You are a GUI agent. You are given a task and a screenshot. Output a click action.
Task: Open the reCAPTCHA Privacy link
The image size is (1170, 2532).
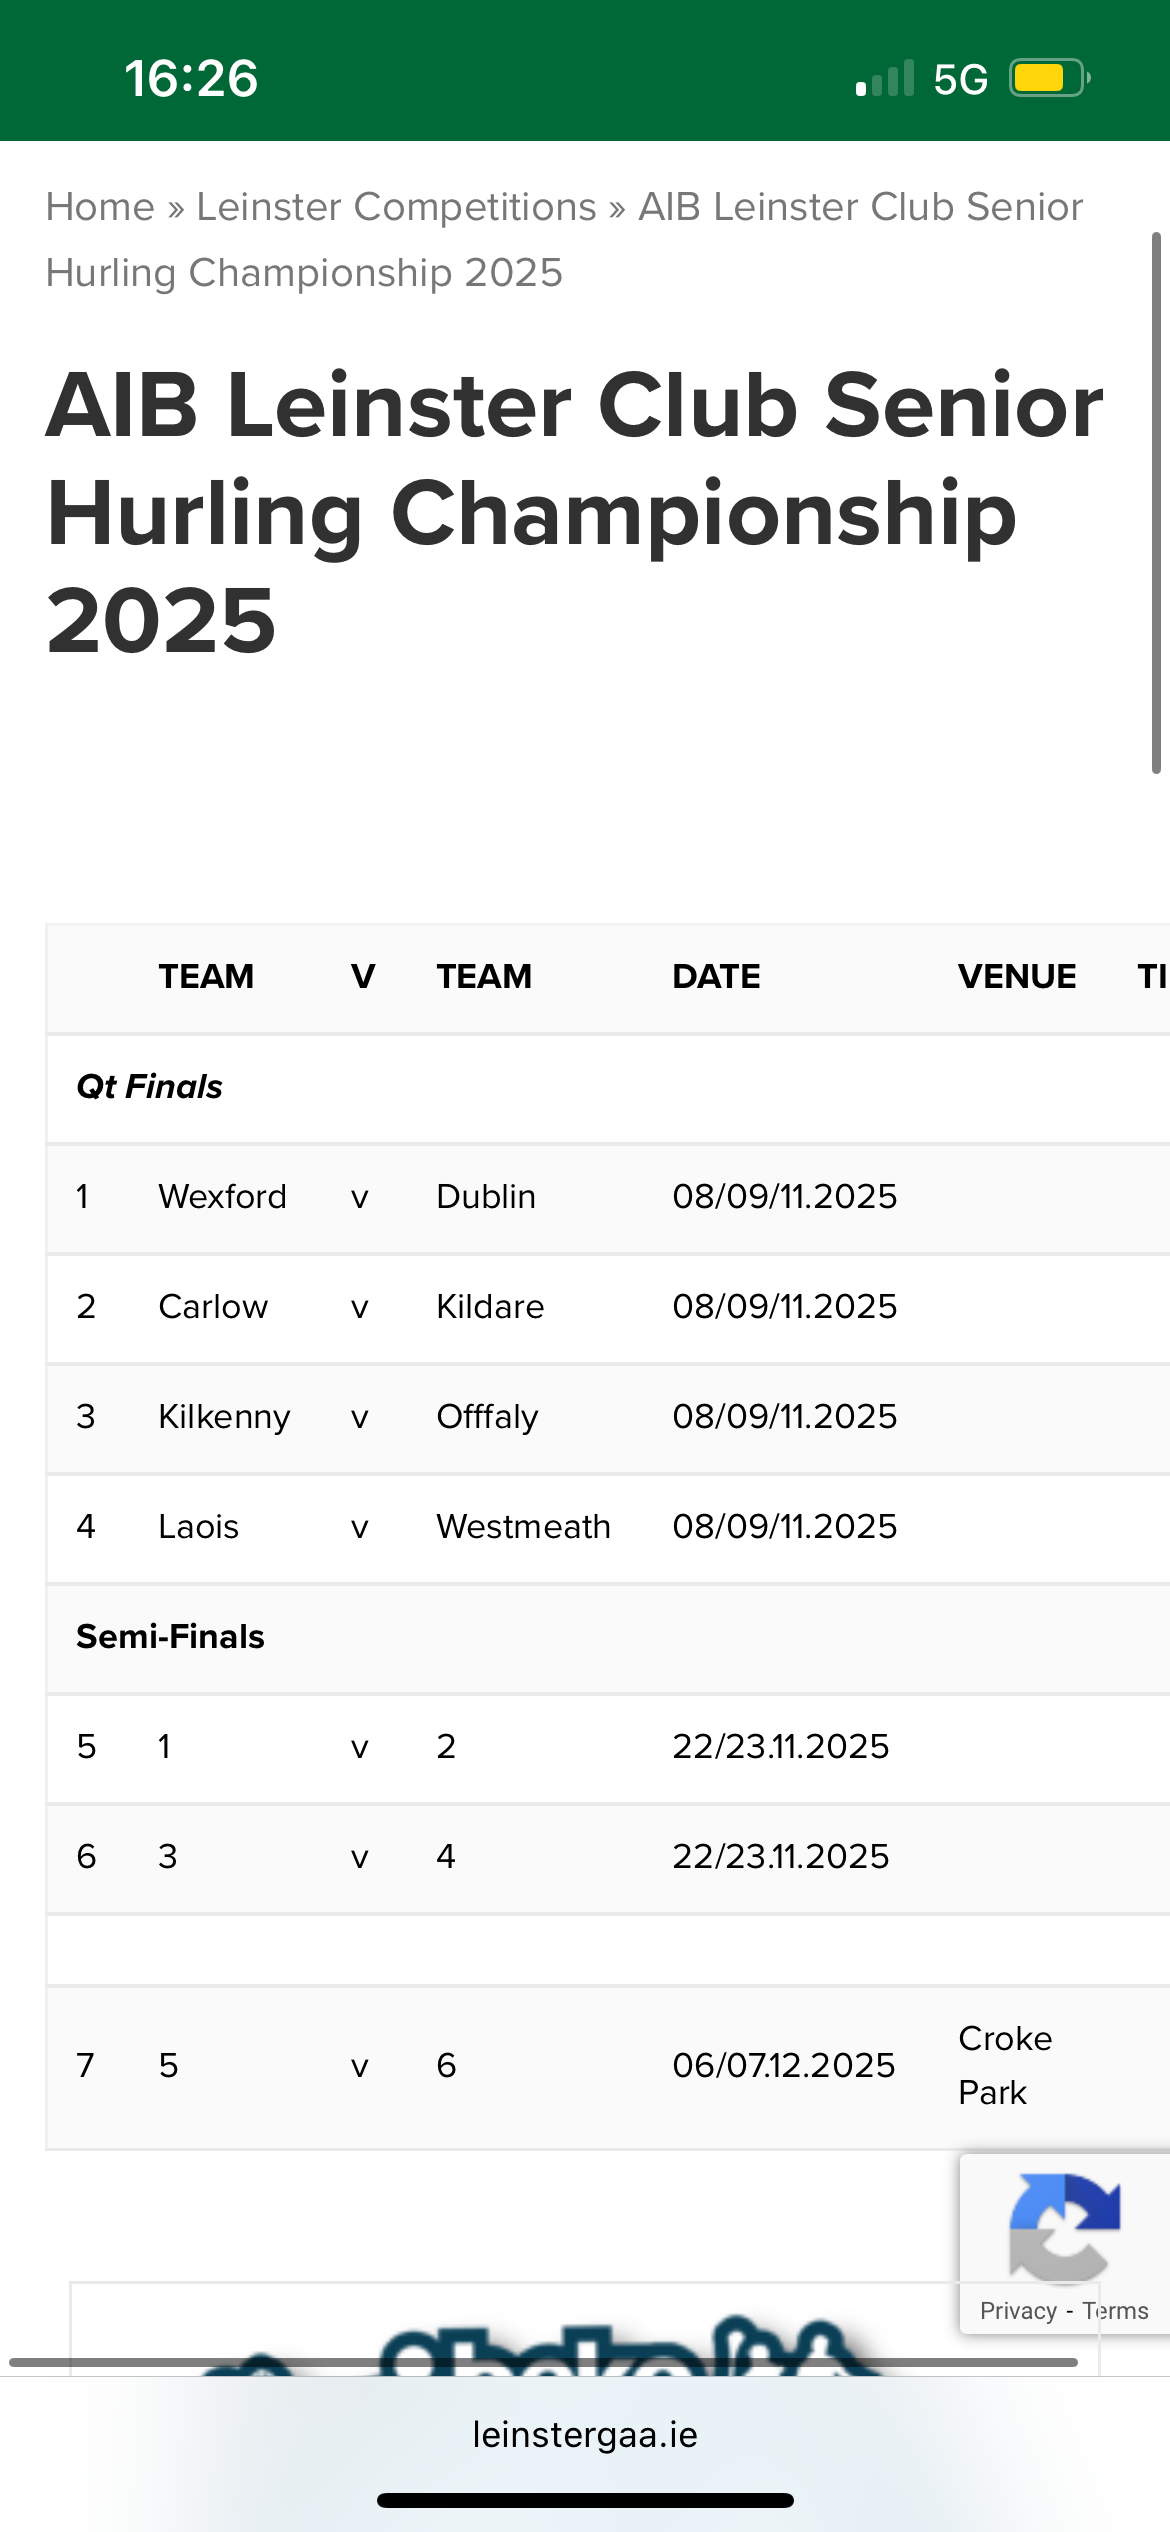pyautogui.click(x=1018, y=2311)
